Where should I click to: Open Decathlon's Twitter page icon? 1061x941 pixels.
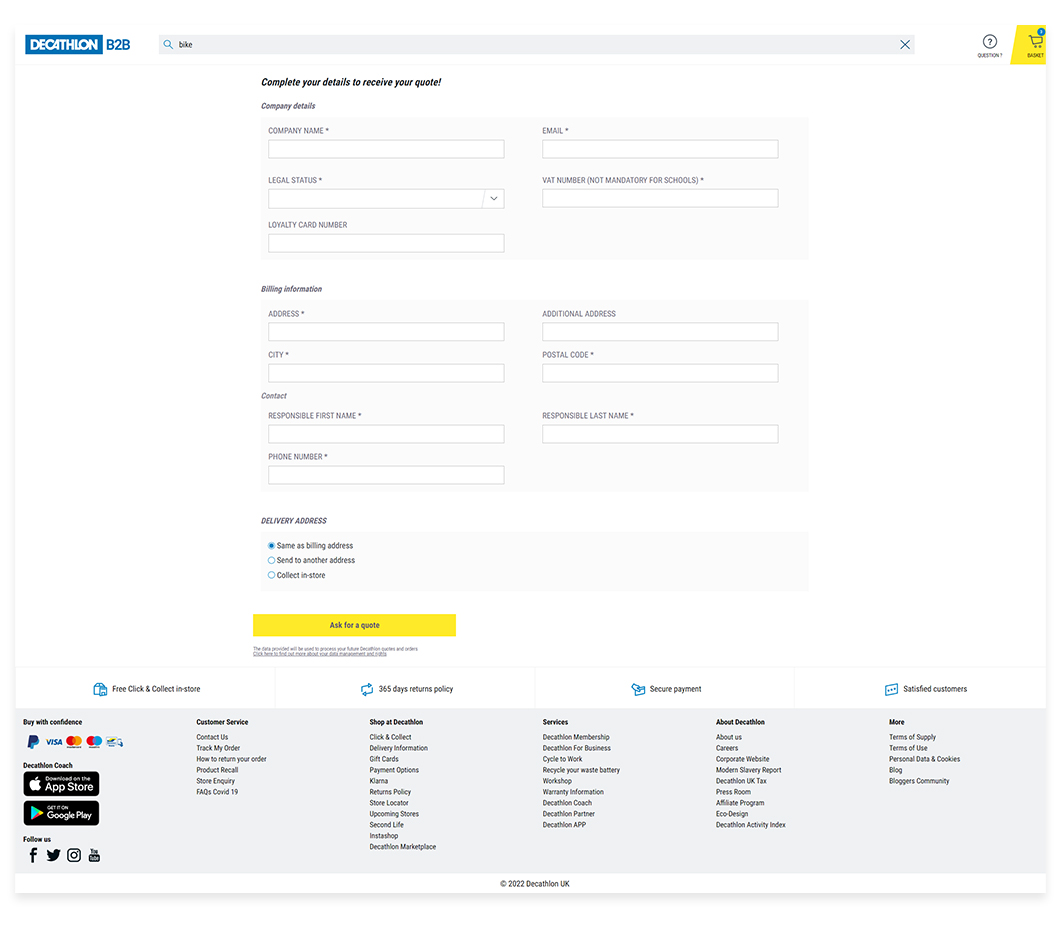[x=53, y=855]
